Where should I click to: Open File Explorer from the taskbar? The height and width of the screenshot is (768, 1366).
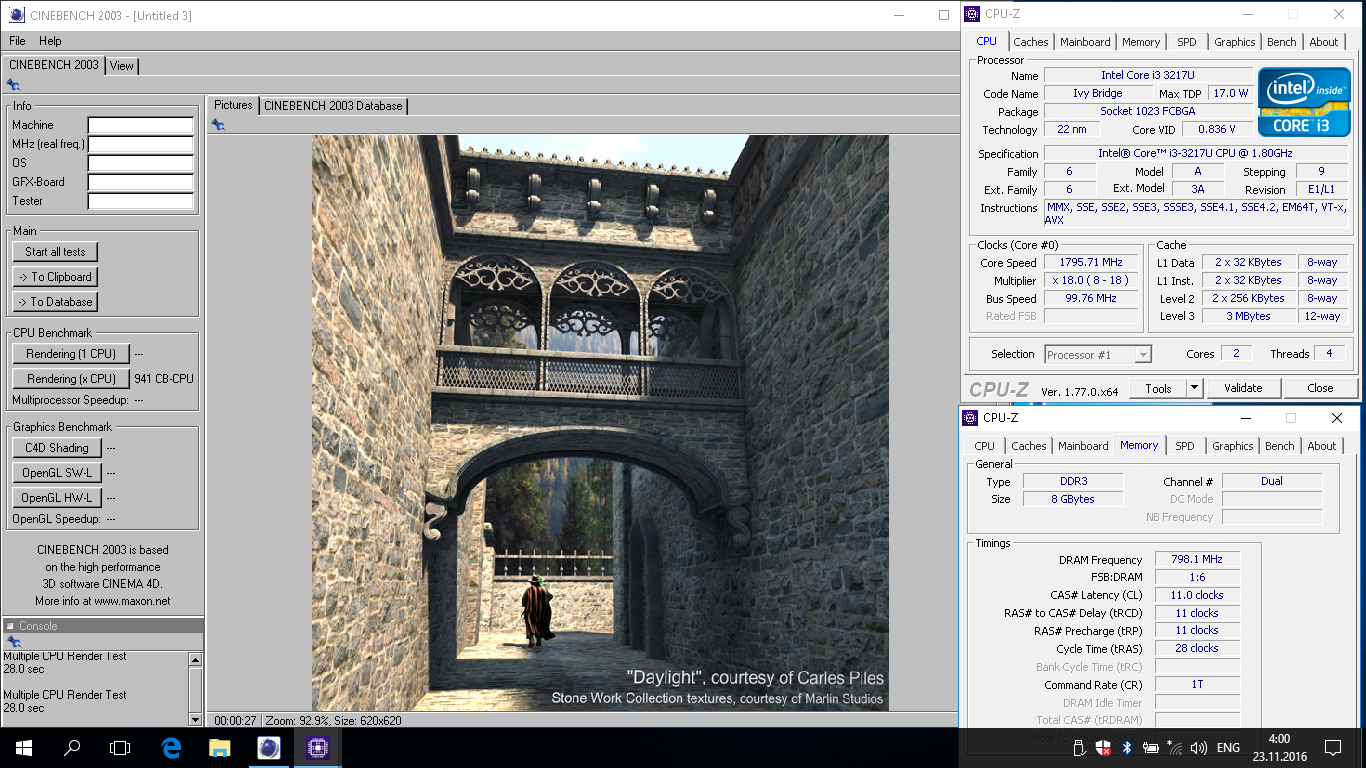220,747
